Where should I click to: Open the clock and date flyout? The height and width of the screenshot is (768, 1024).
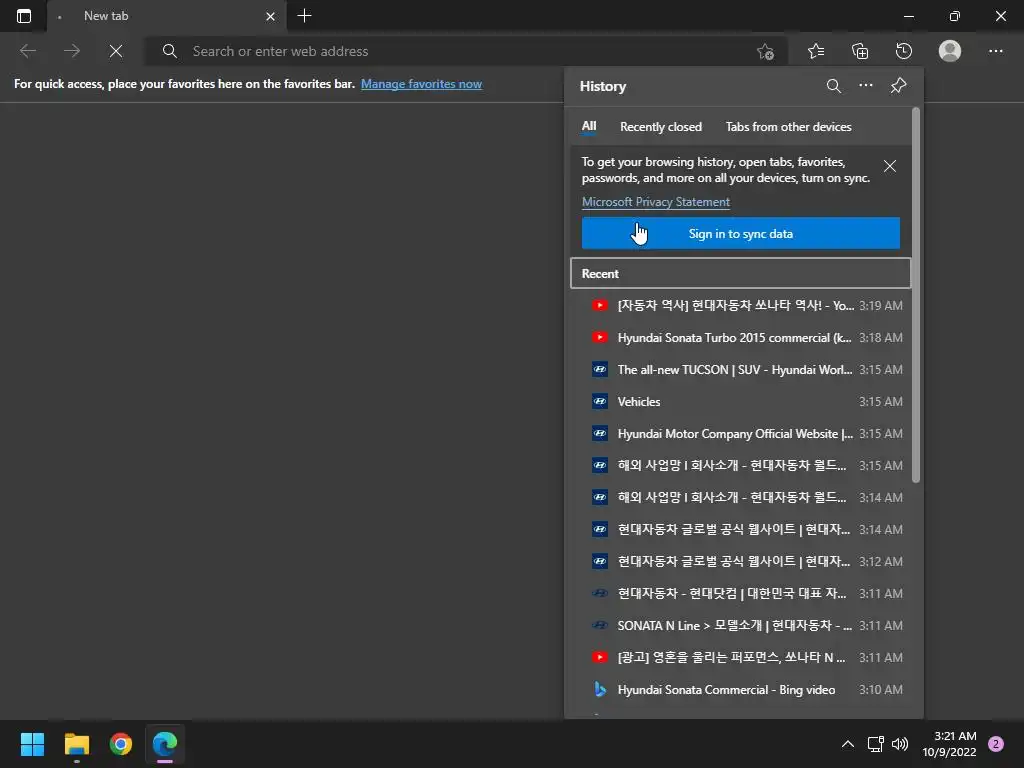pyautogui.click(x=950, y=744)
